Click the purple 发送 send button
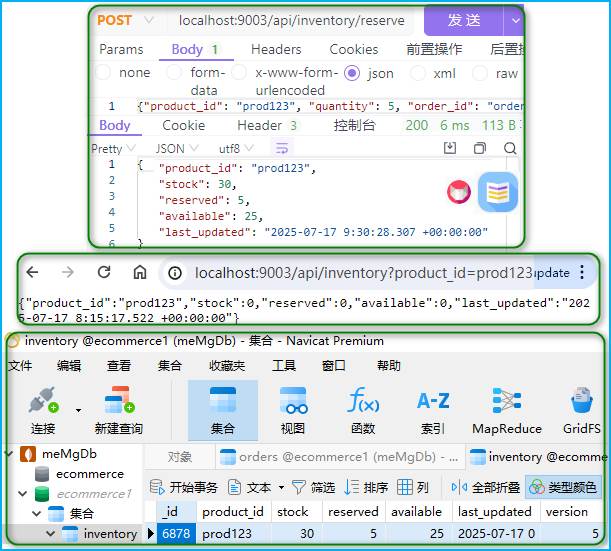Screen dimensions: 611x551 point(463,20)
